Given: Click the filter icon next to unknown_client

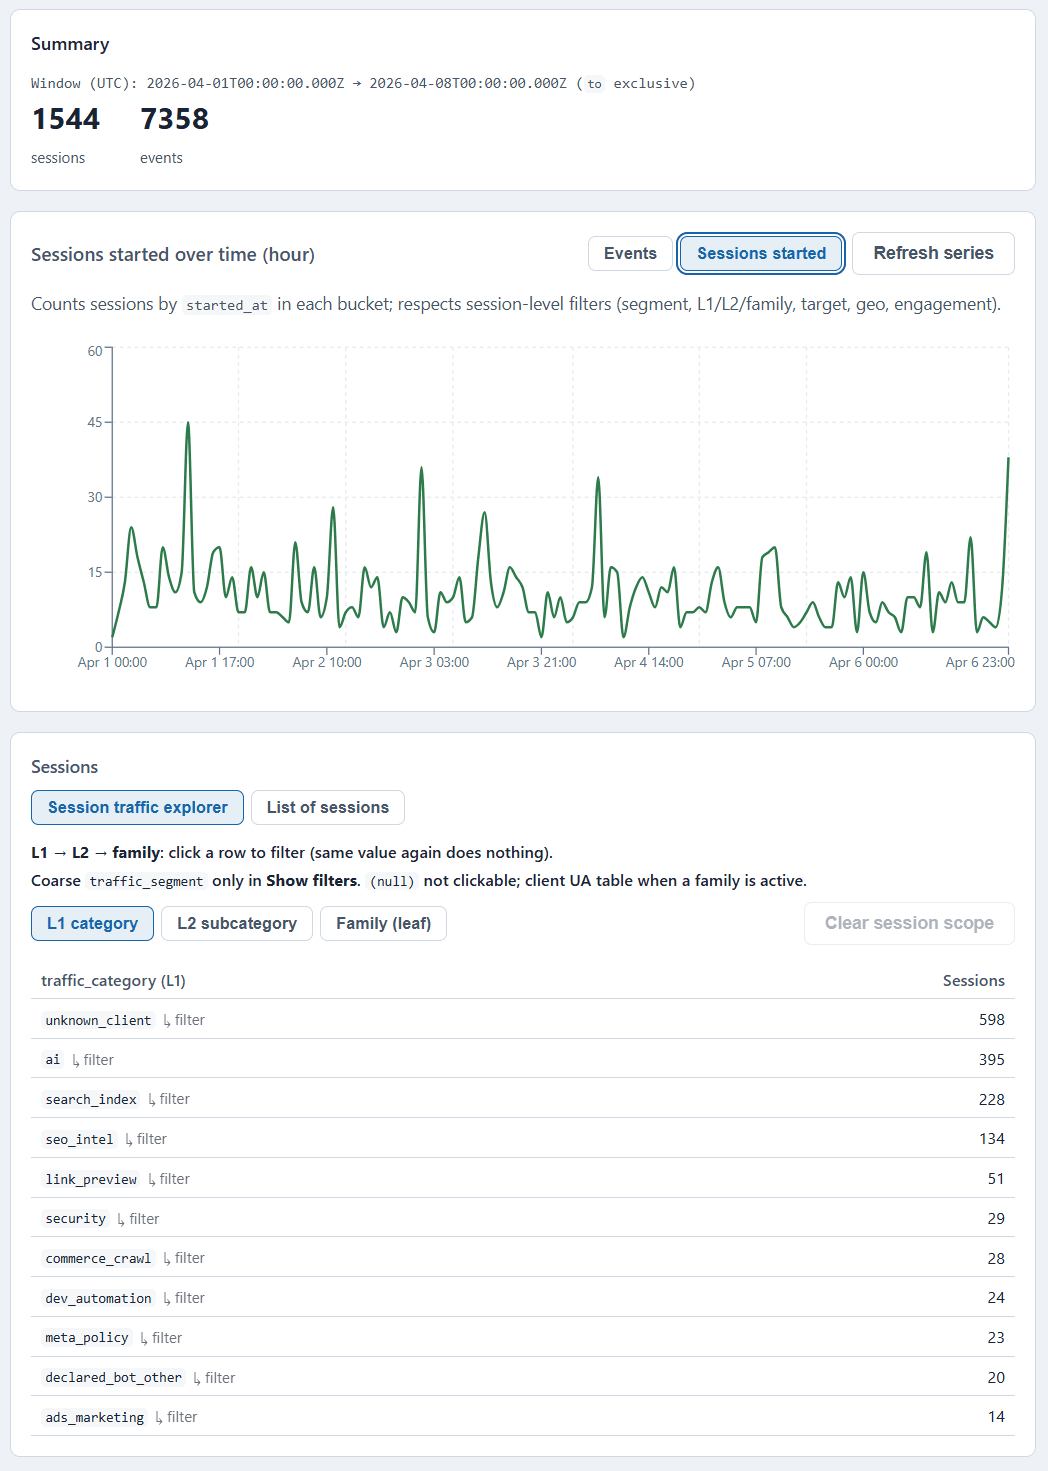Looking at the screenshot, I should pyautogui.click(x=186, y=1020).
